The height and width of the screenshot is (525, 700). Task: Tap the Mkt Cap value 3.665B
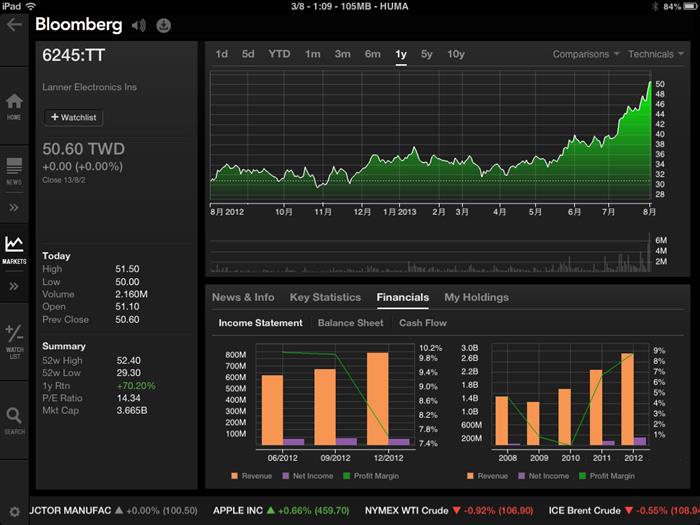click(x=132, y=410)
